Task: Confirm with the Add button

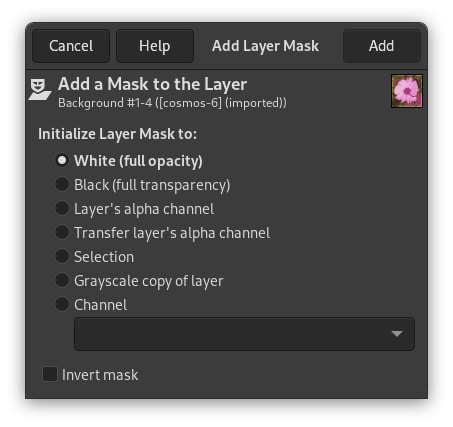Action: click(x=382, y=46)
